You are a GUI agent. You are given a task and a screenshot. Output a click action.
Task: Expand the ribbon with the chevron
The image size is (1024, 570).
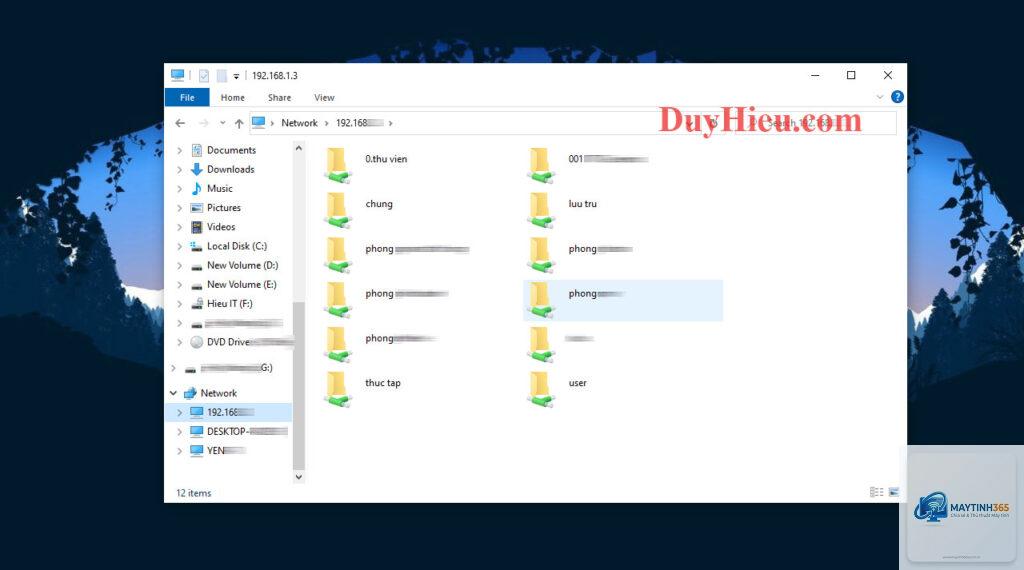pos(880,97)
